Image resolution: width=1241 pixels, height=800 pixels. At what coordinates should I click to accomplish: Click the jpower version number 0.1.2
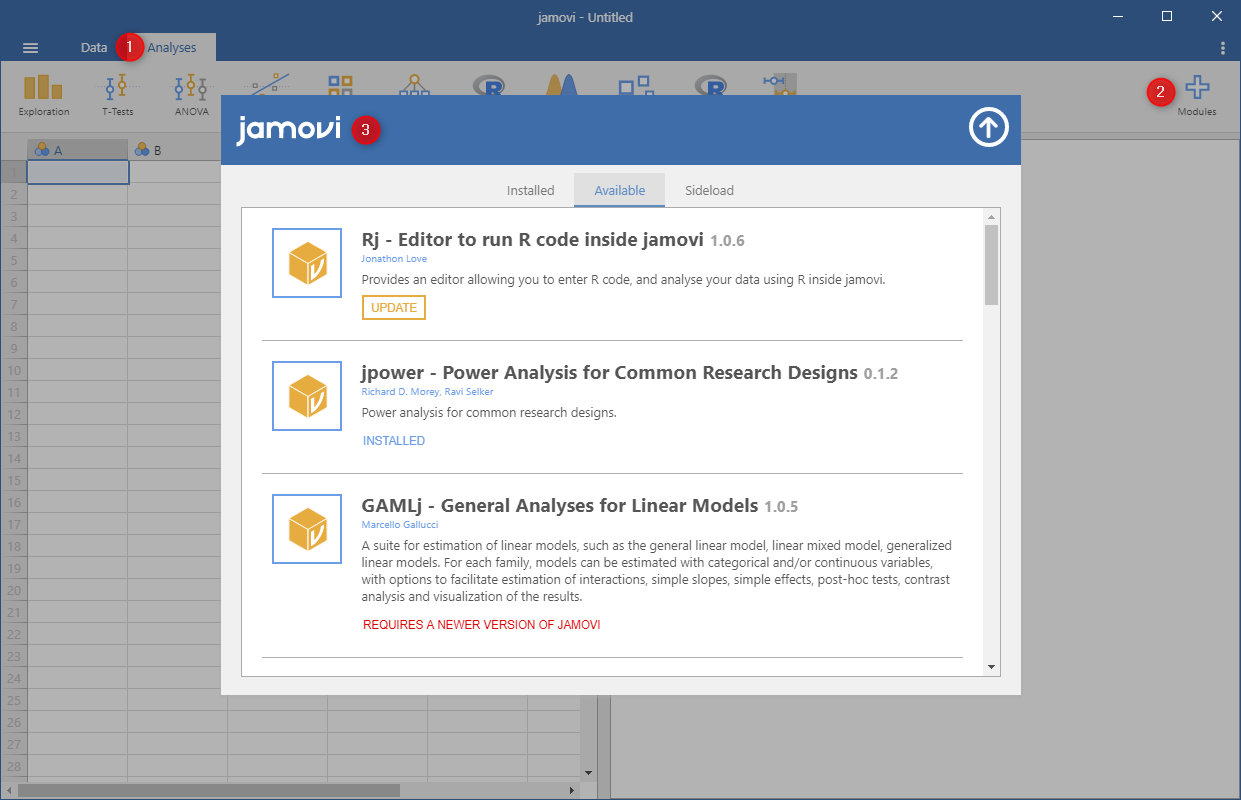[x=881, y=374]
